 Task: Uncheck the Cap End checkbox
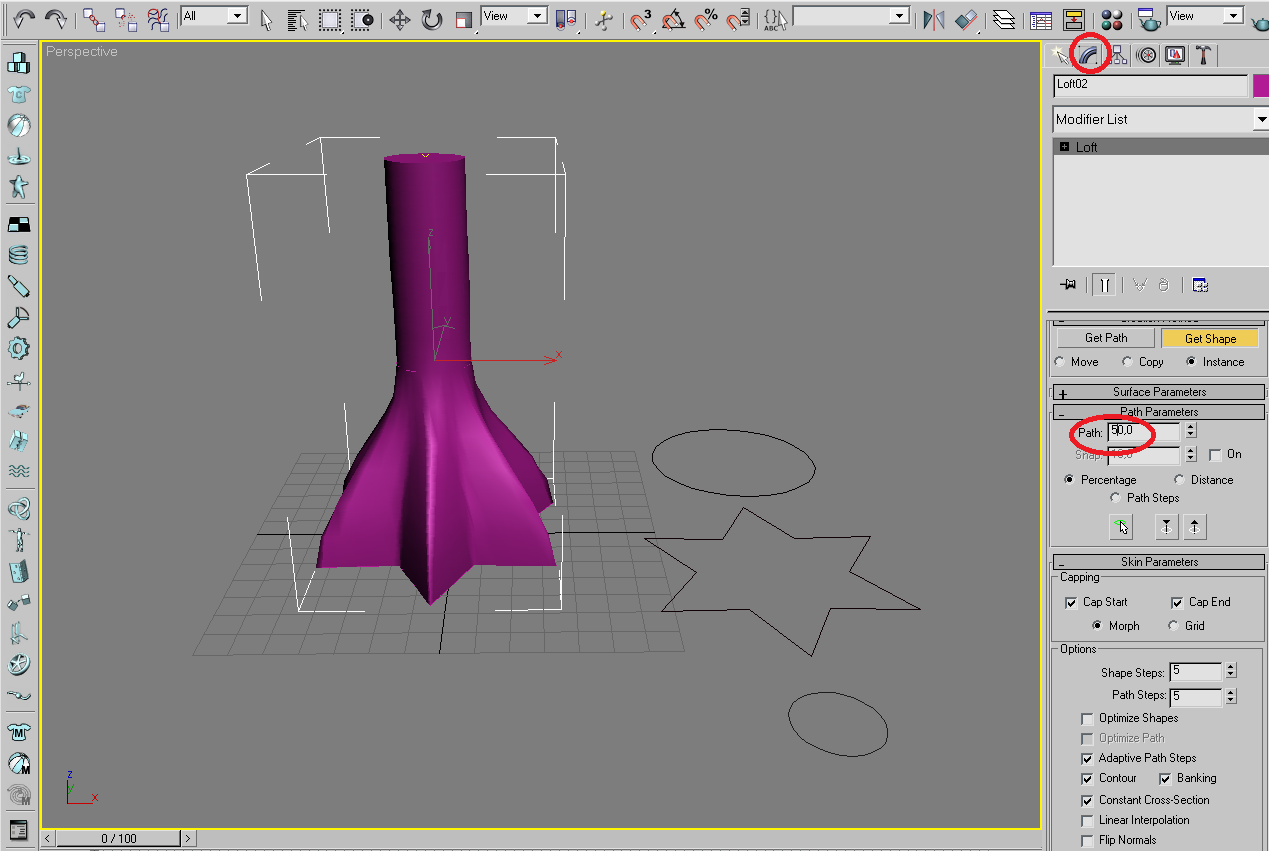tap(1177, 603)
